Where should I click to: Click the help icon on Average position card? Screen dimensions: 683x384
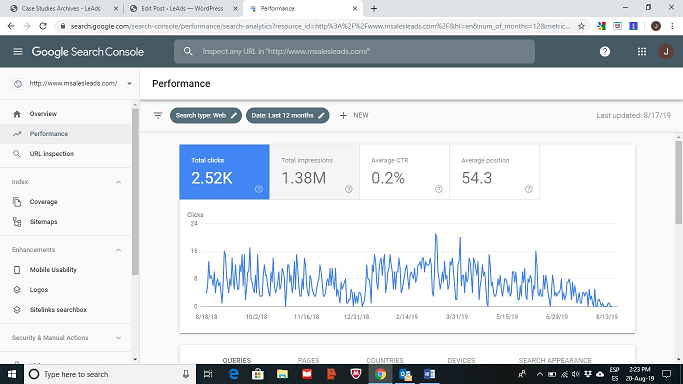point(528,189)
